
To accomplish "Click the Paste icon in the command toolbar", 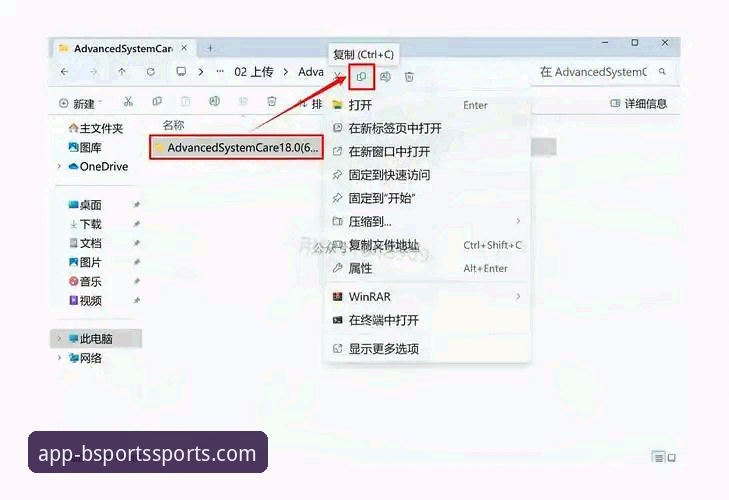I will click(186, 101).
